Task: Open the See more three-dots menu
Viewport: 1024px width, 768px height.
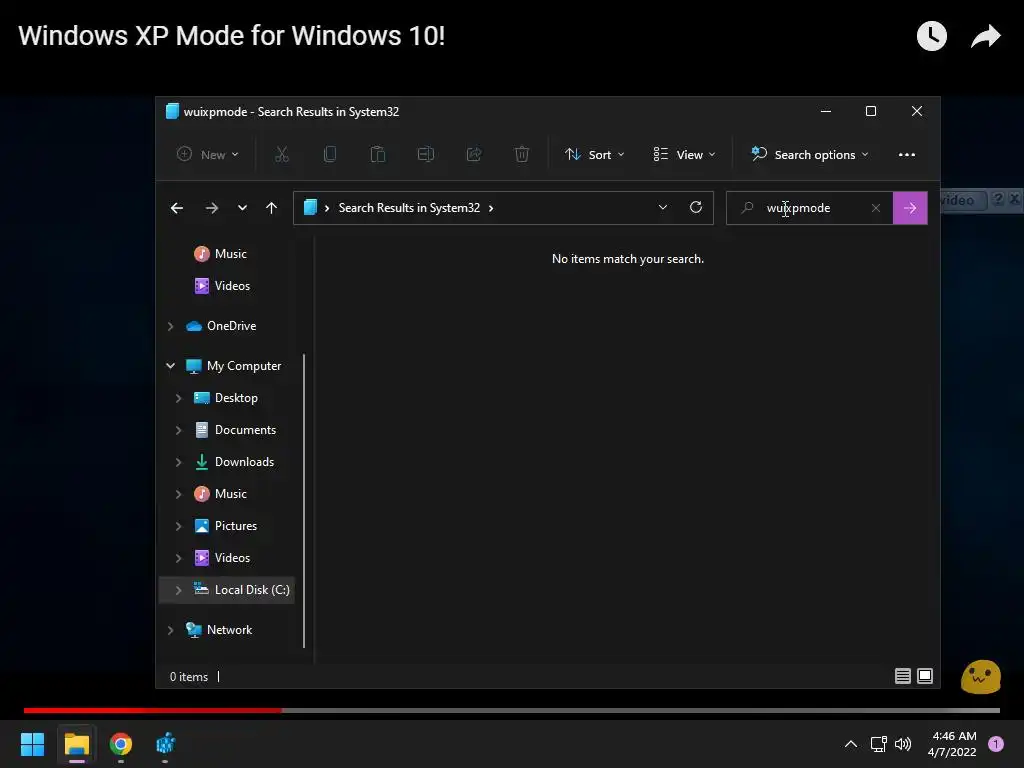Action: coord(906,155)
